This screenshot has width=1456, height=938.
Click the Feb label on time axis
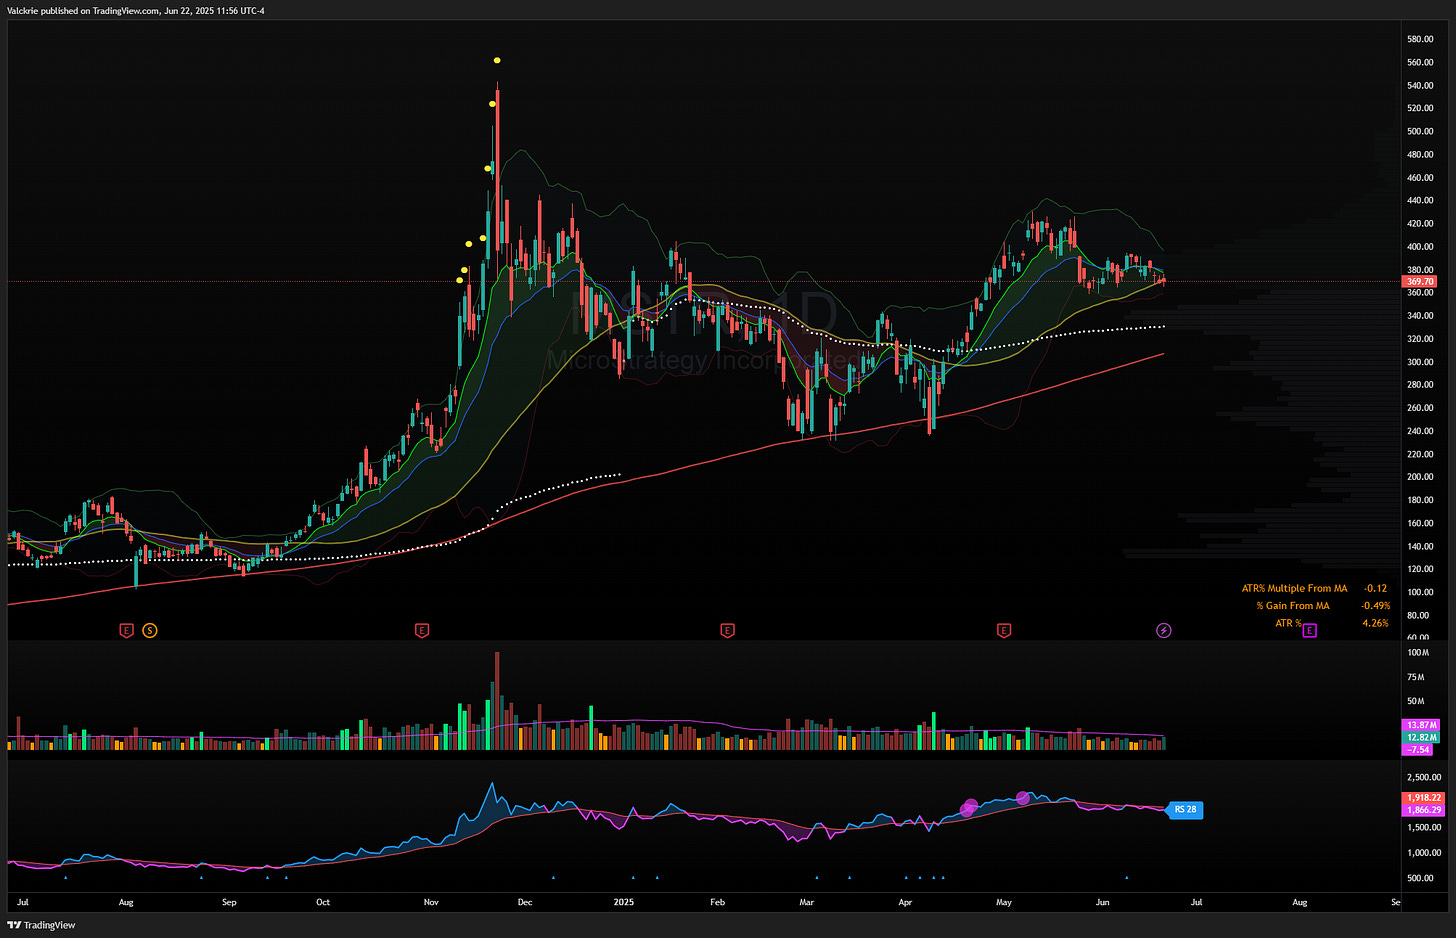click(717, 902)
